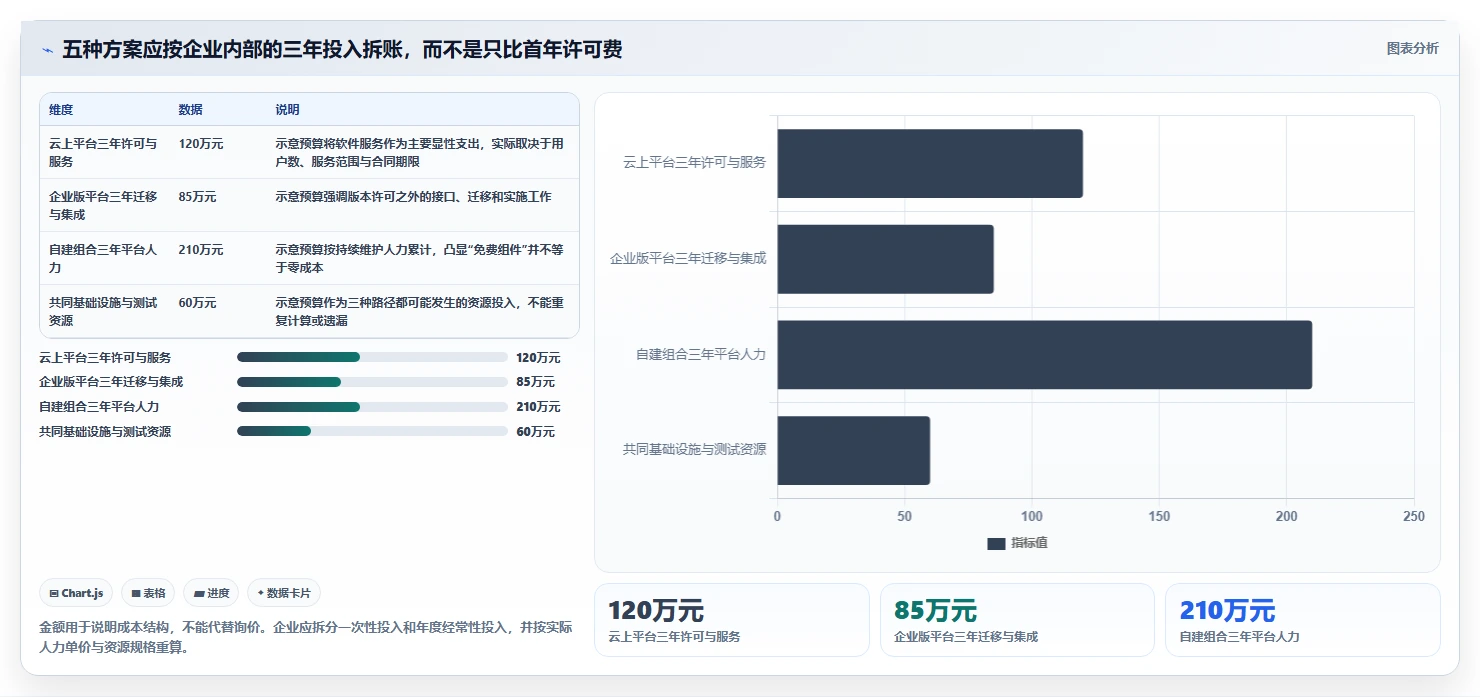The width and height of the screenshot is (1480, 697).
Task: Select the Chart.js tag chip
Action: [76, 593]
